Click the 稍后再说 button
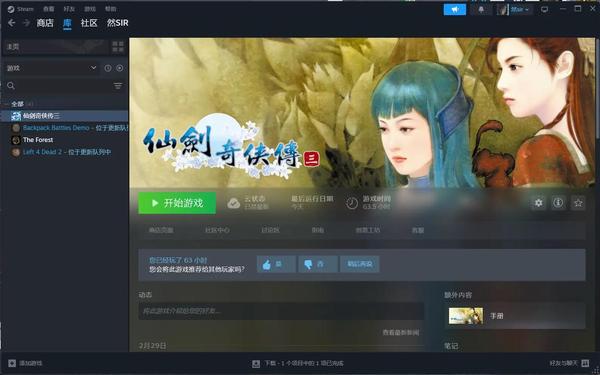Viewport: 600px width, 375px height. point(360,264)
